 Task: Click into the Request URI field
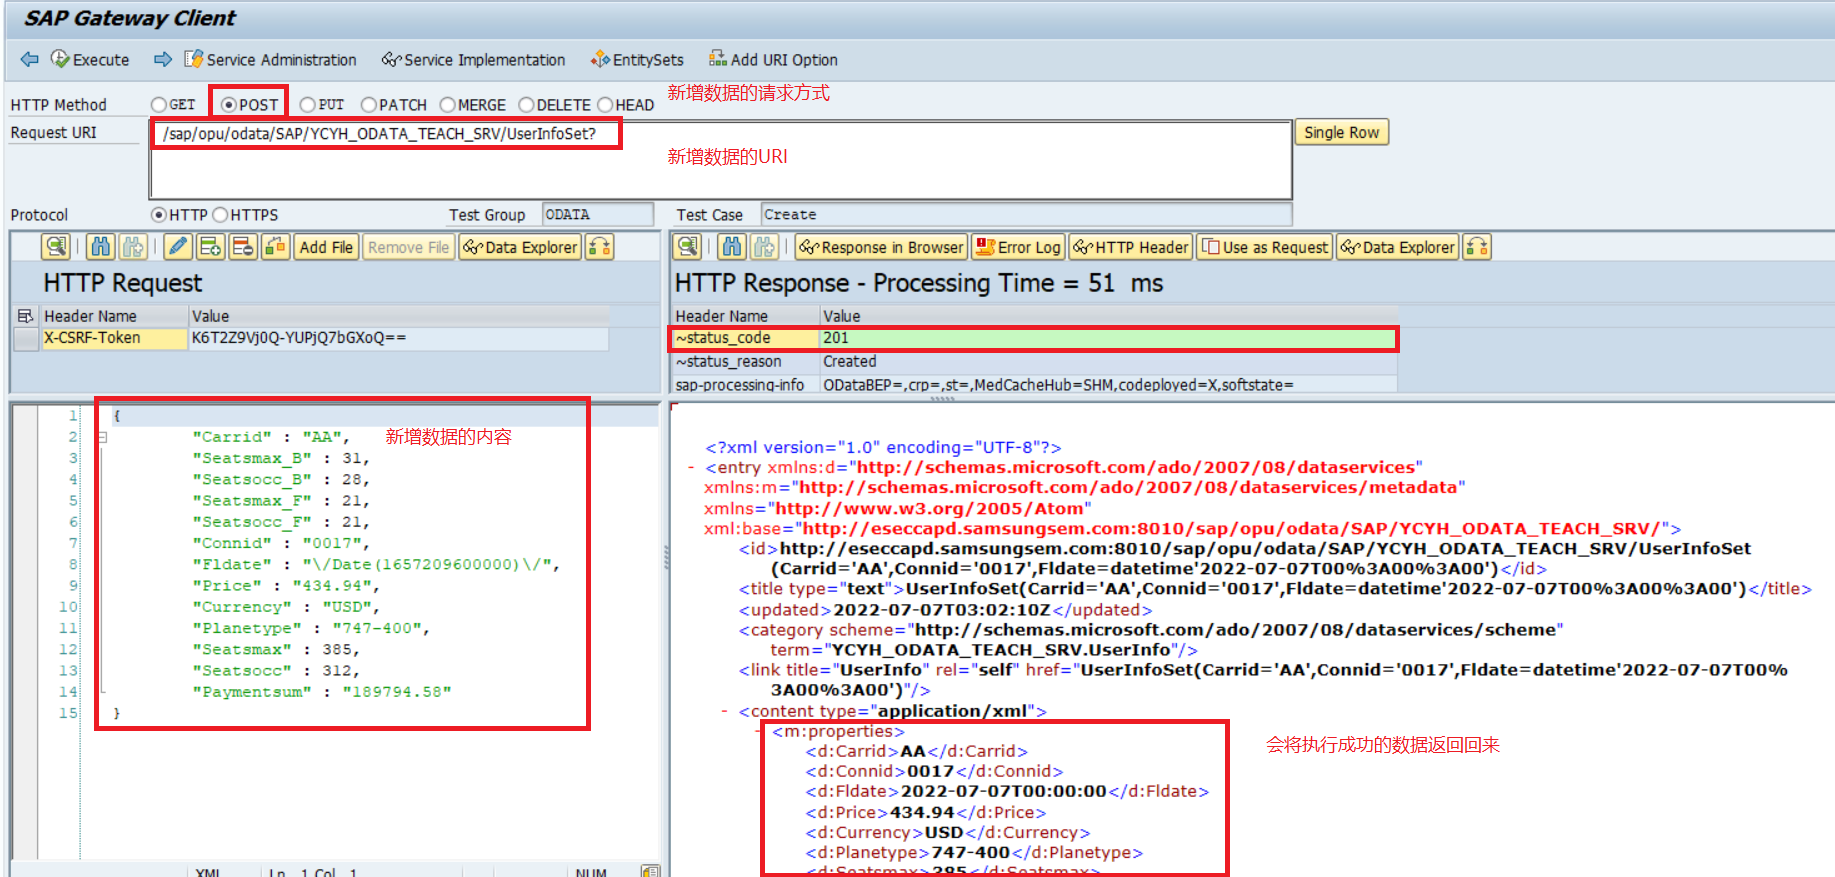pos(720,160)
